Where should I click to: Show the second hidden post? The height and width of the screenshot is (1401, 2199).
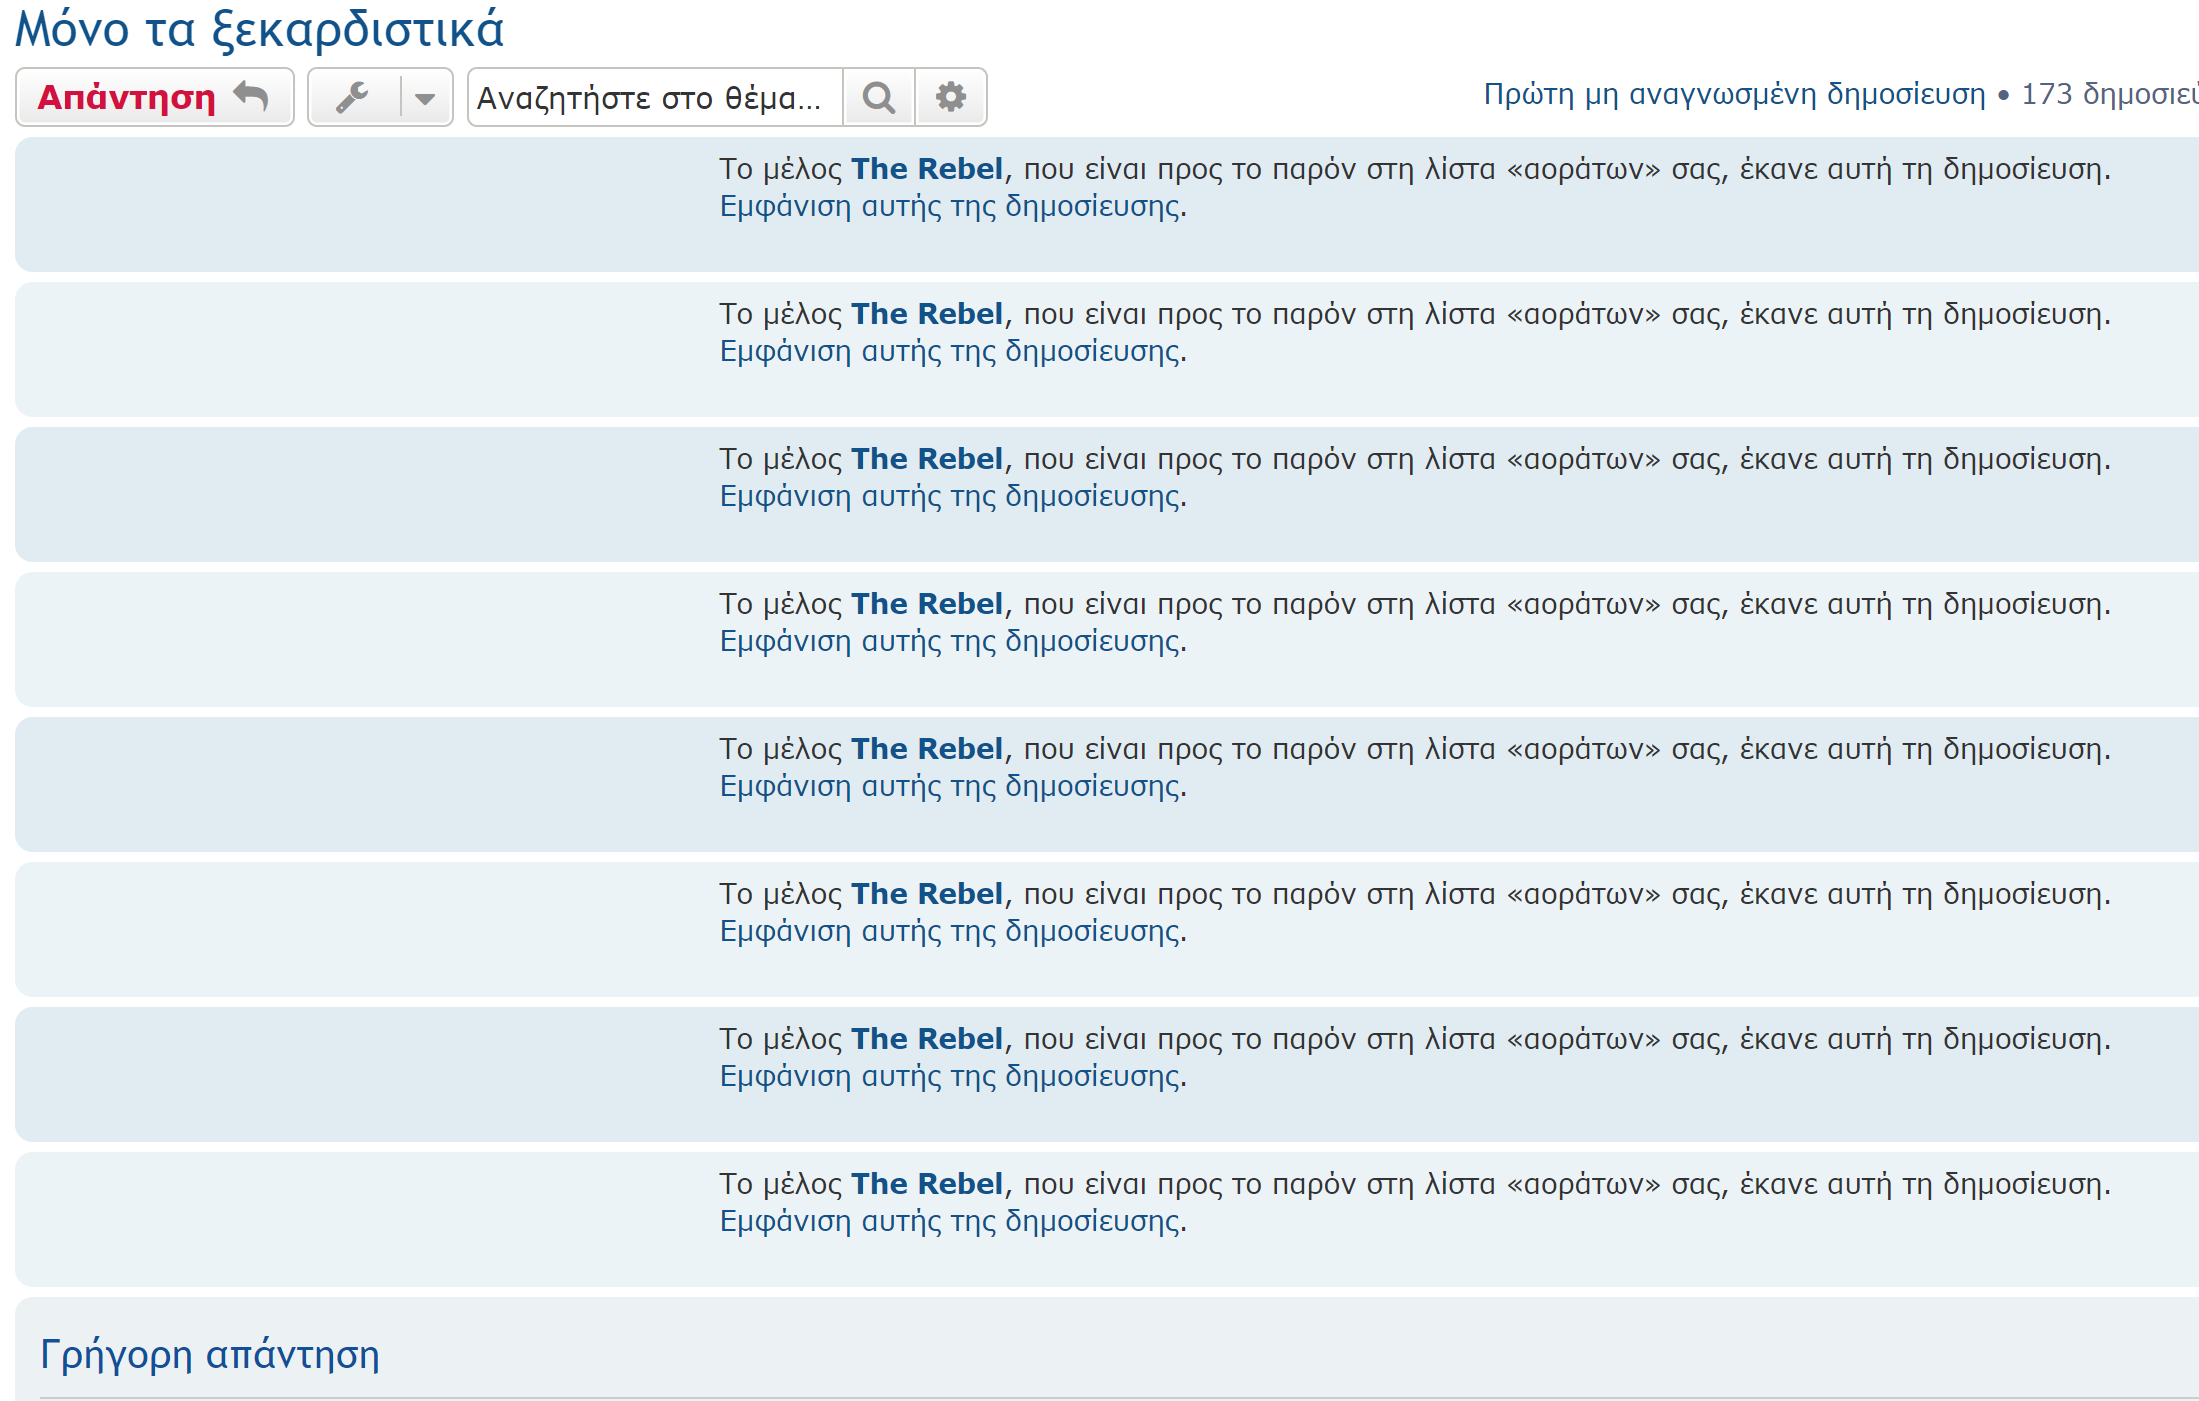[951, 352]
